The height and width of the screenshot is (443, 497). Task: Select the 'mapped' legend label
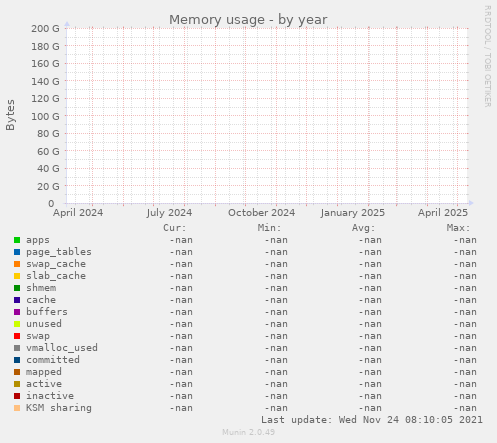coord(44,372)
